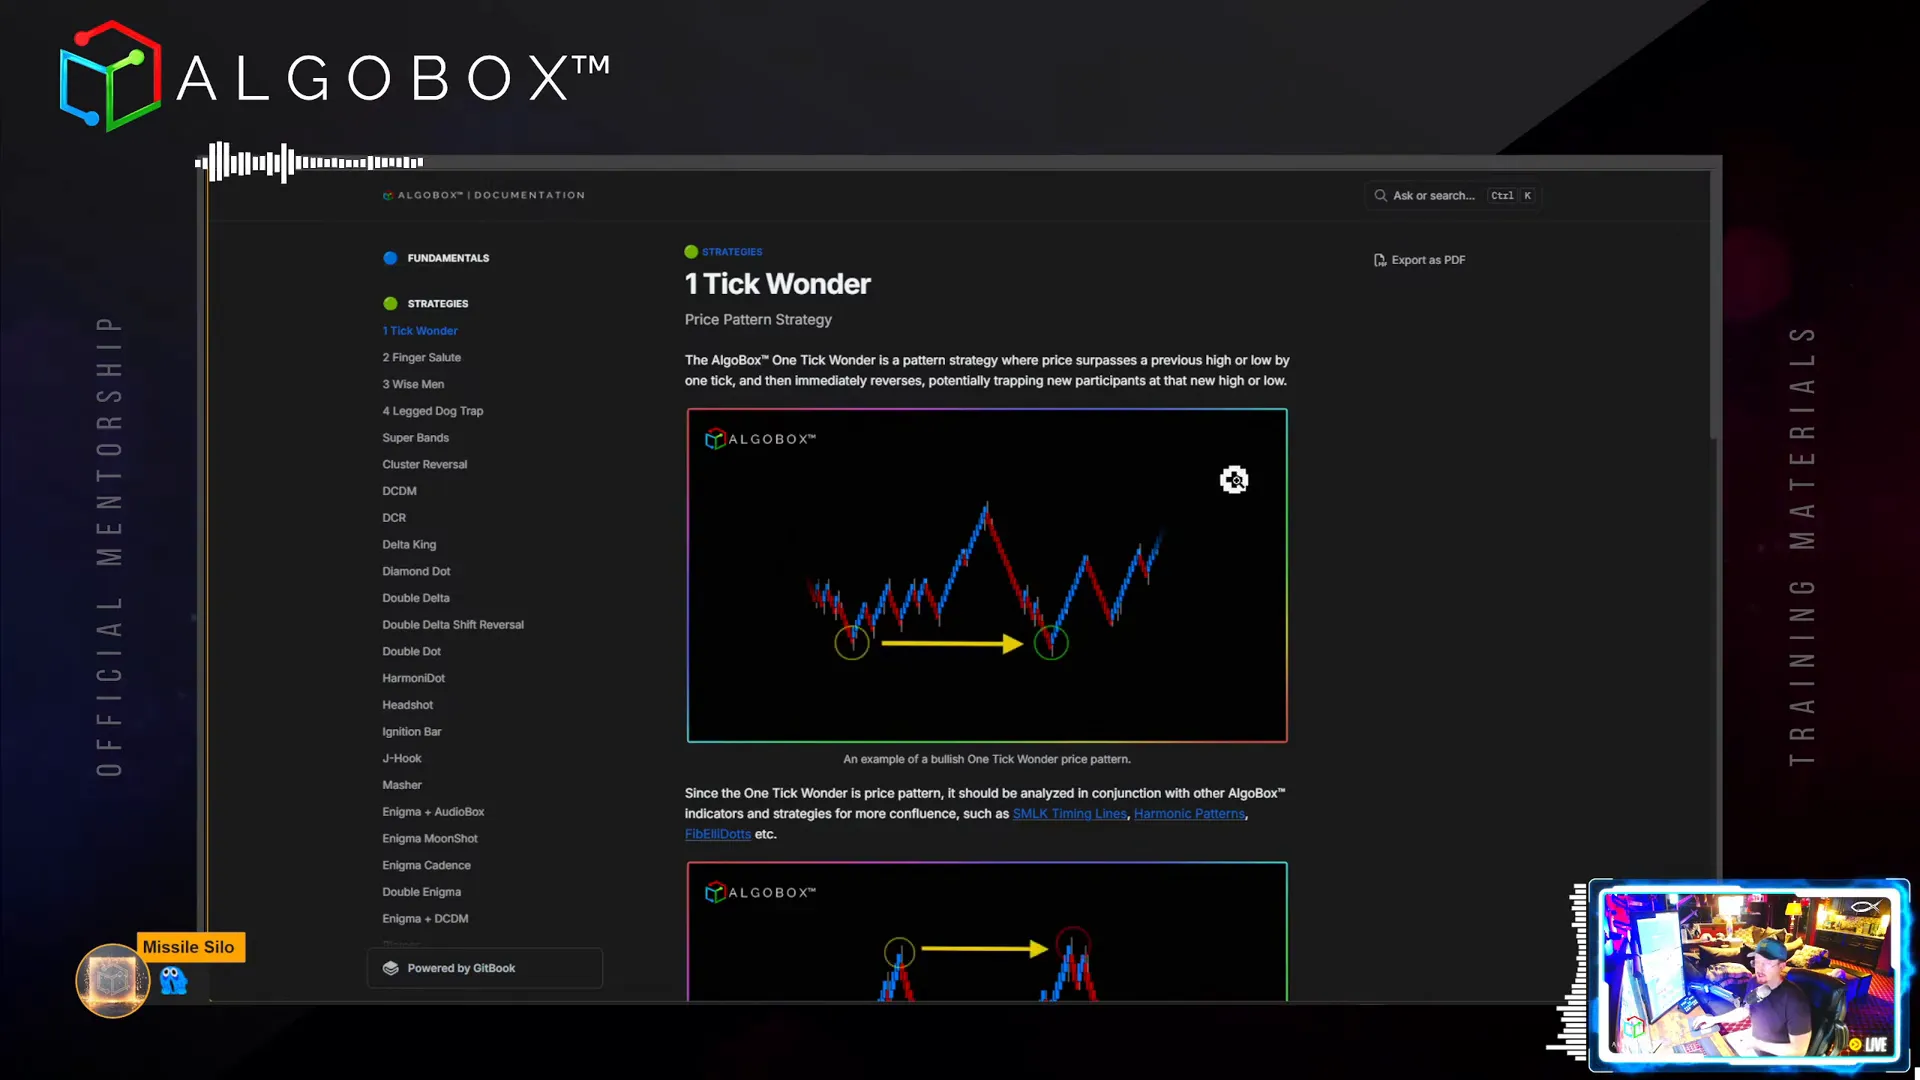This screenshot has height=1080, width=1920.
Task: Click Powered by GitBook button
Action: point(485,968)
